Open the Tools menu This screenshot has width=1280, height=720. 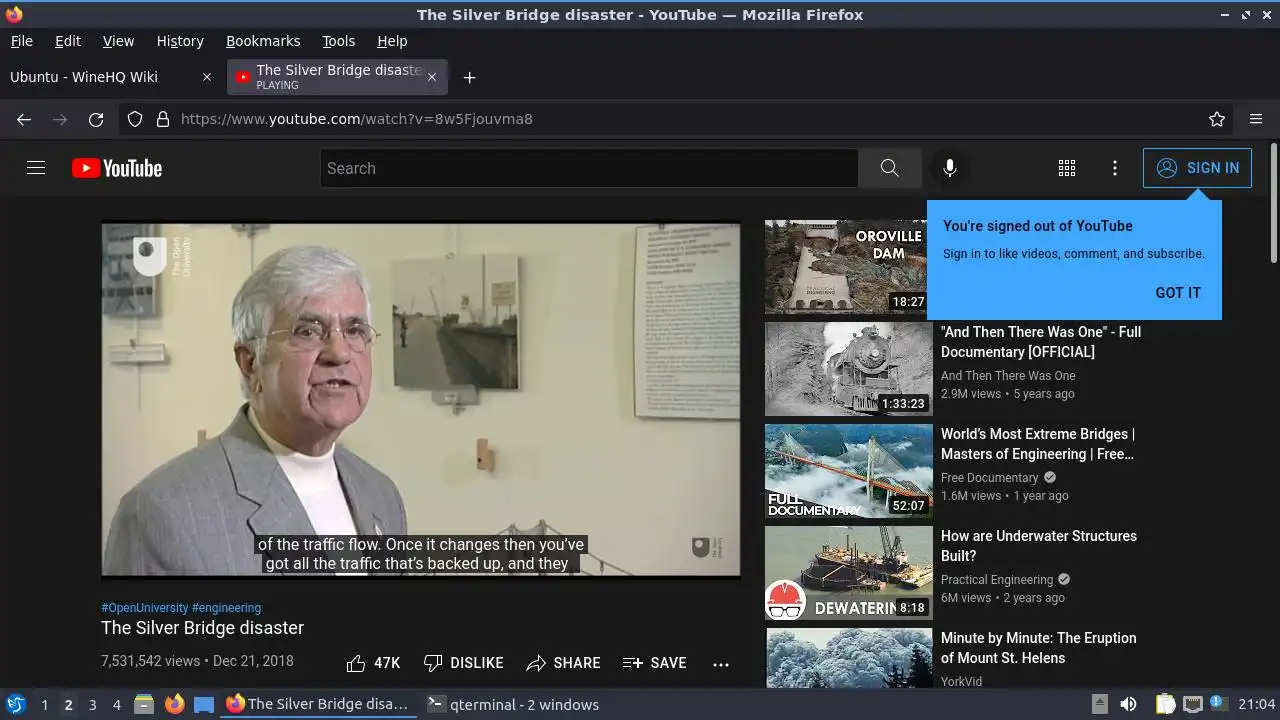click(338, 41)
